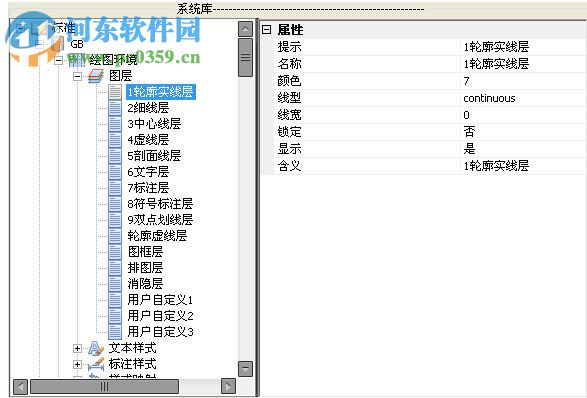The height and width of the screenshot is (398, 587).
Task: Click the tree scroll down arrow
Action: tap(245, 369)
